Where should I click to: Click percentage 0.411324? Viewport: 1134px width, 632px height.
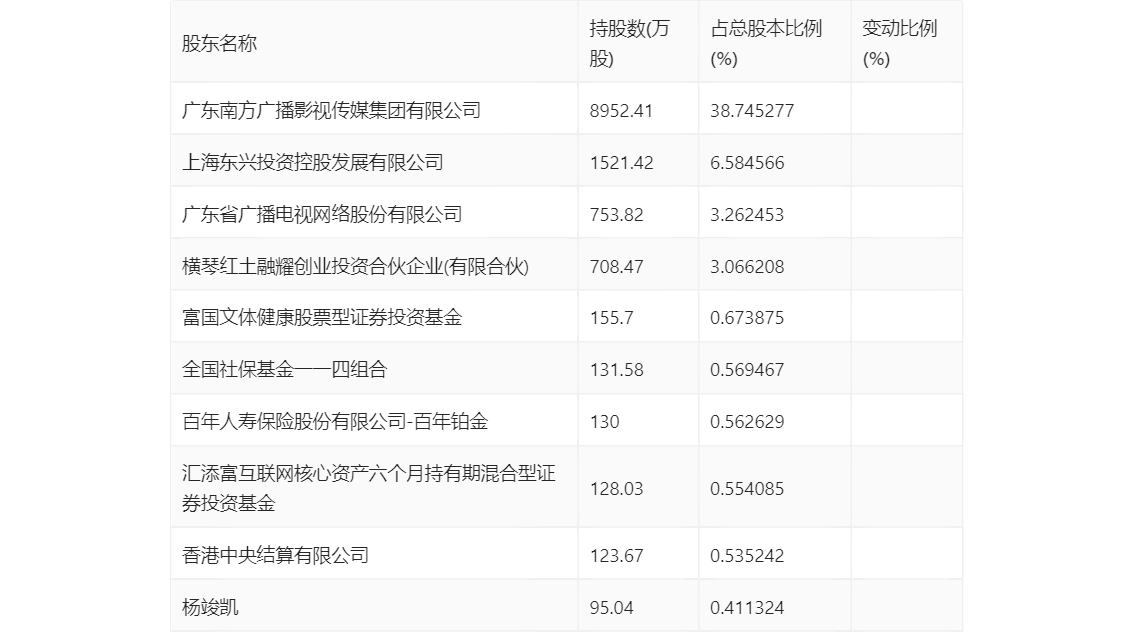click(x=747, y=608)
